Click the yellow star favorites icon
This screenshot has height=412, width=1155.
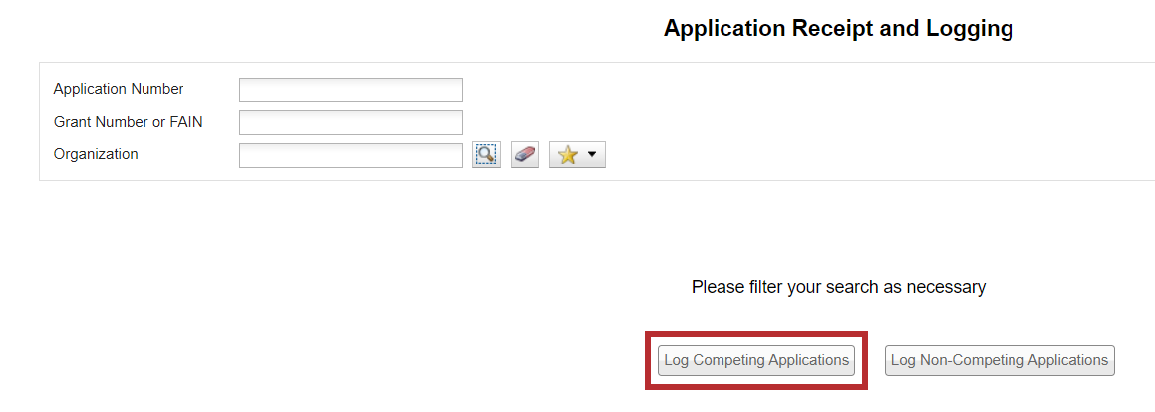[x=567, y=155]
